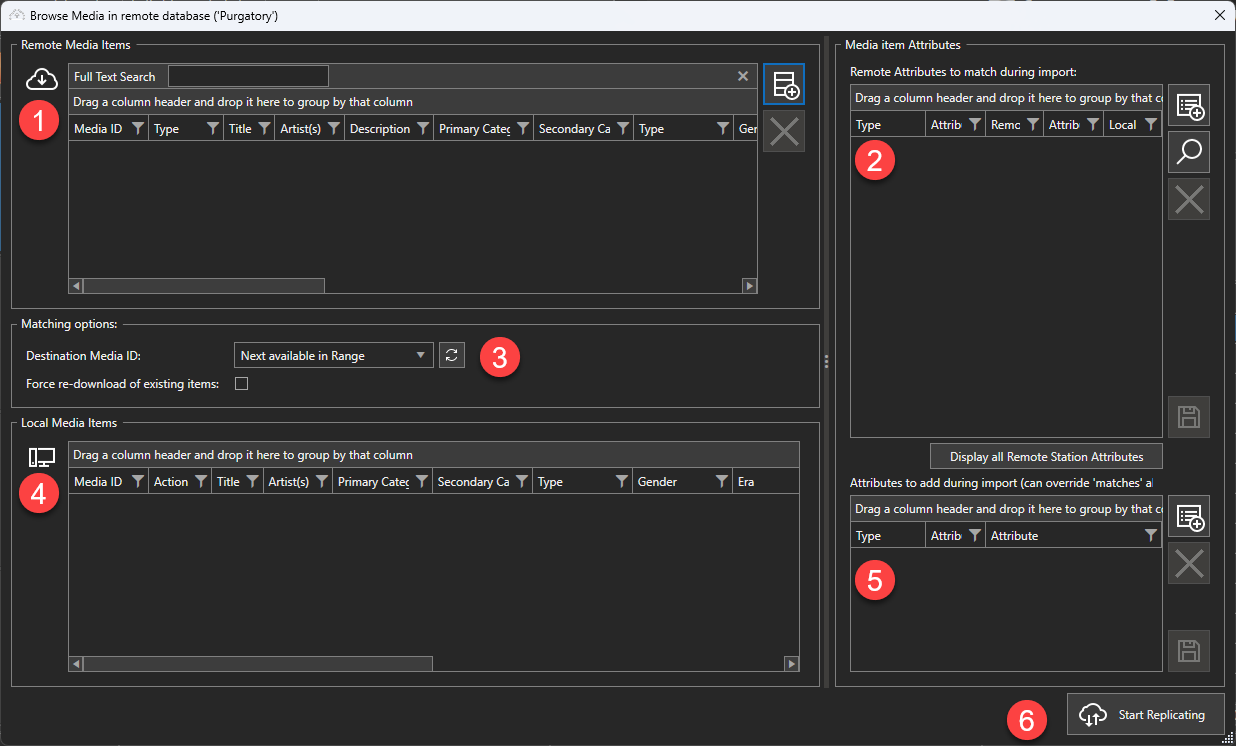The height and width of the screenshot is (746, 1236).
Task: Filter Remote Media Items by Secondary Category
Action: (623, 128)
